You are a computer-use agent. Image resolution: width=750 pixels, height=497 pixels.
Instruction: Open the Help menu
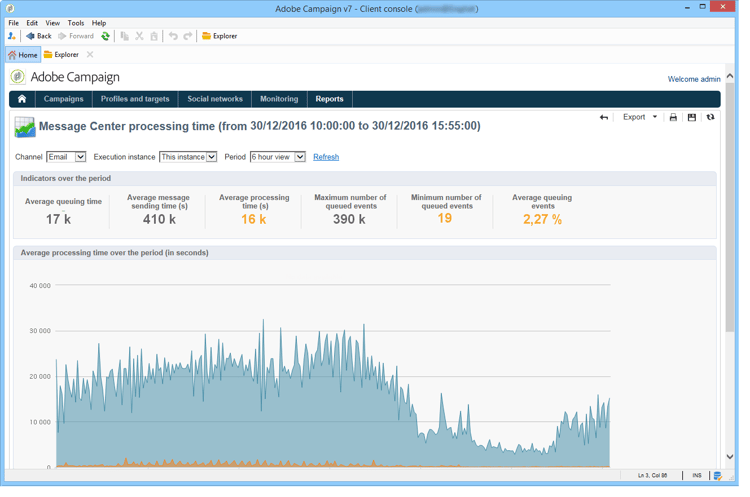[x=99, y=23]
